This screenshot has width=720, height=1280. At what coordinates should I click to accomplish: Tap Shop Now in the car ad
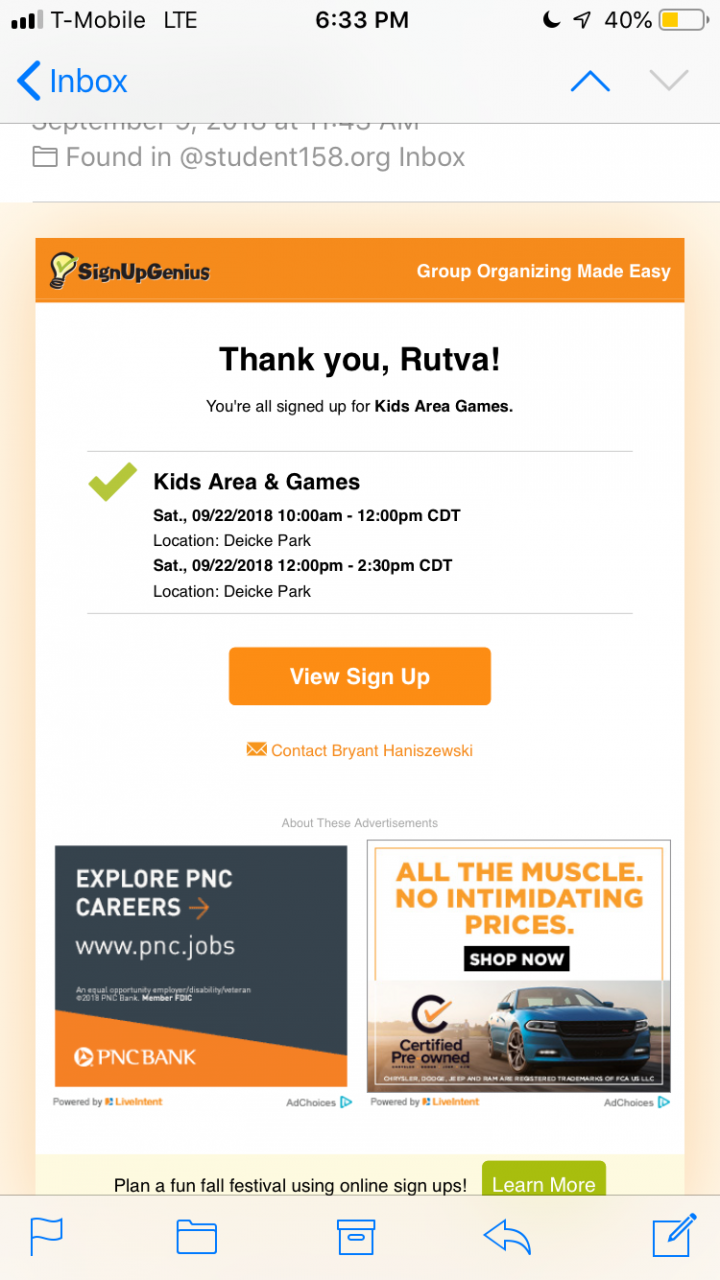pos(517,959)
